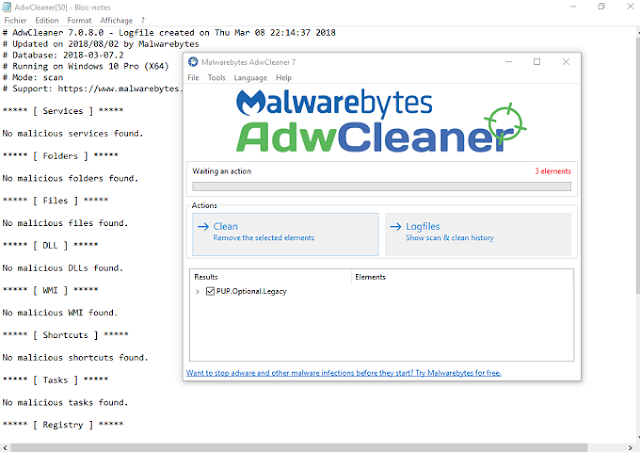The height and width of the screenshot is (452, 640).
Task: Click 'No malicious DLLs found.' line in log
Action: coord(62,268)
